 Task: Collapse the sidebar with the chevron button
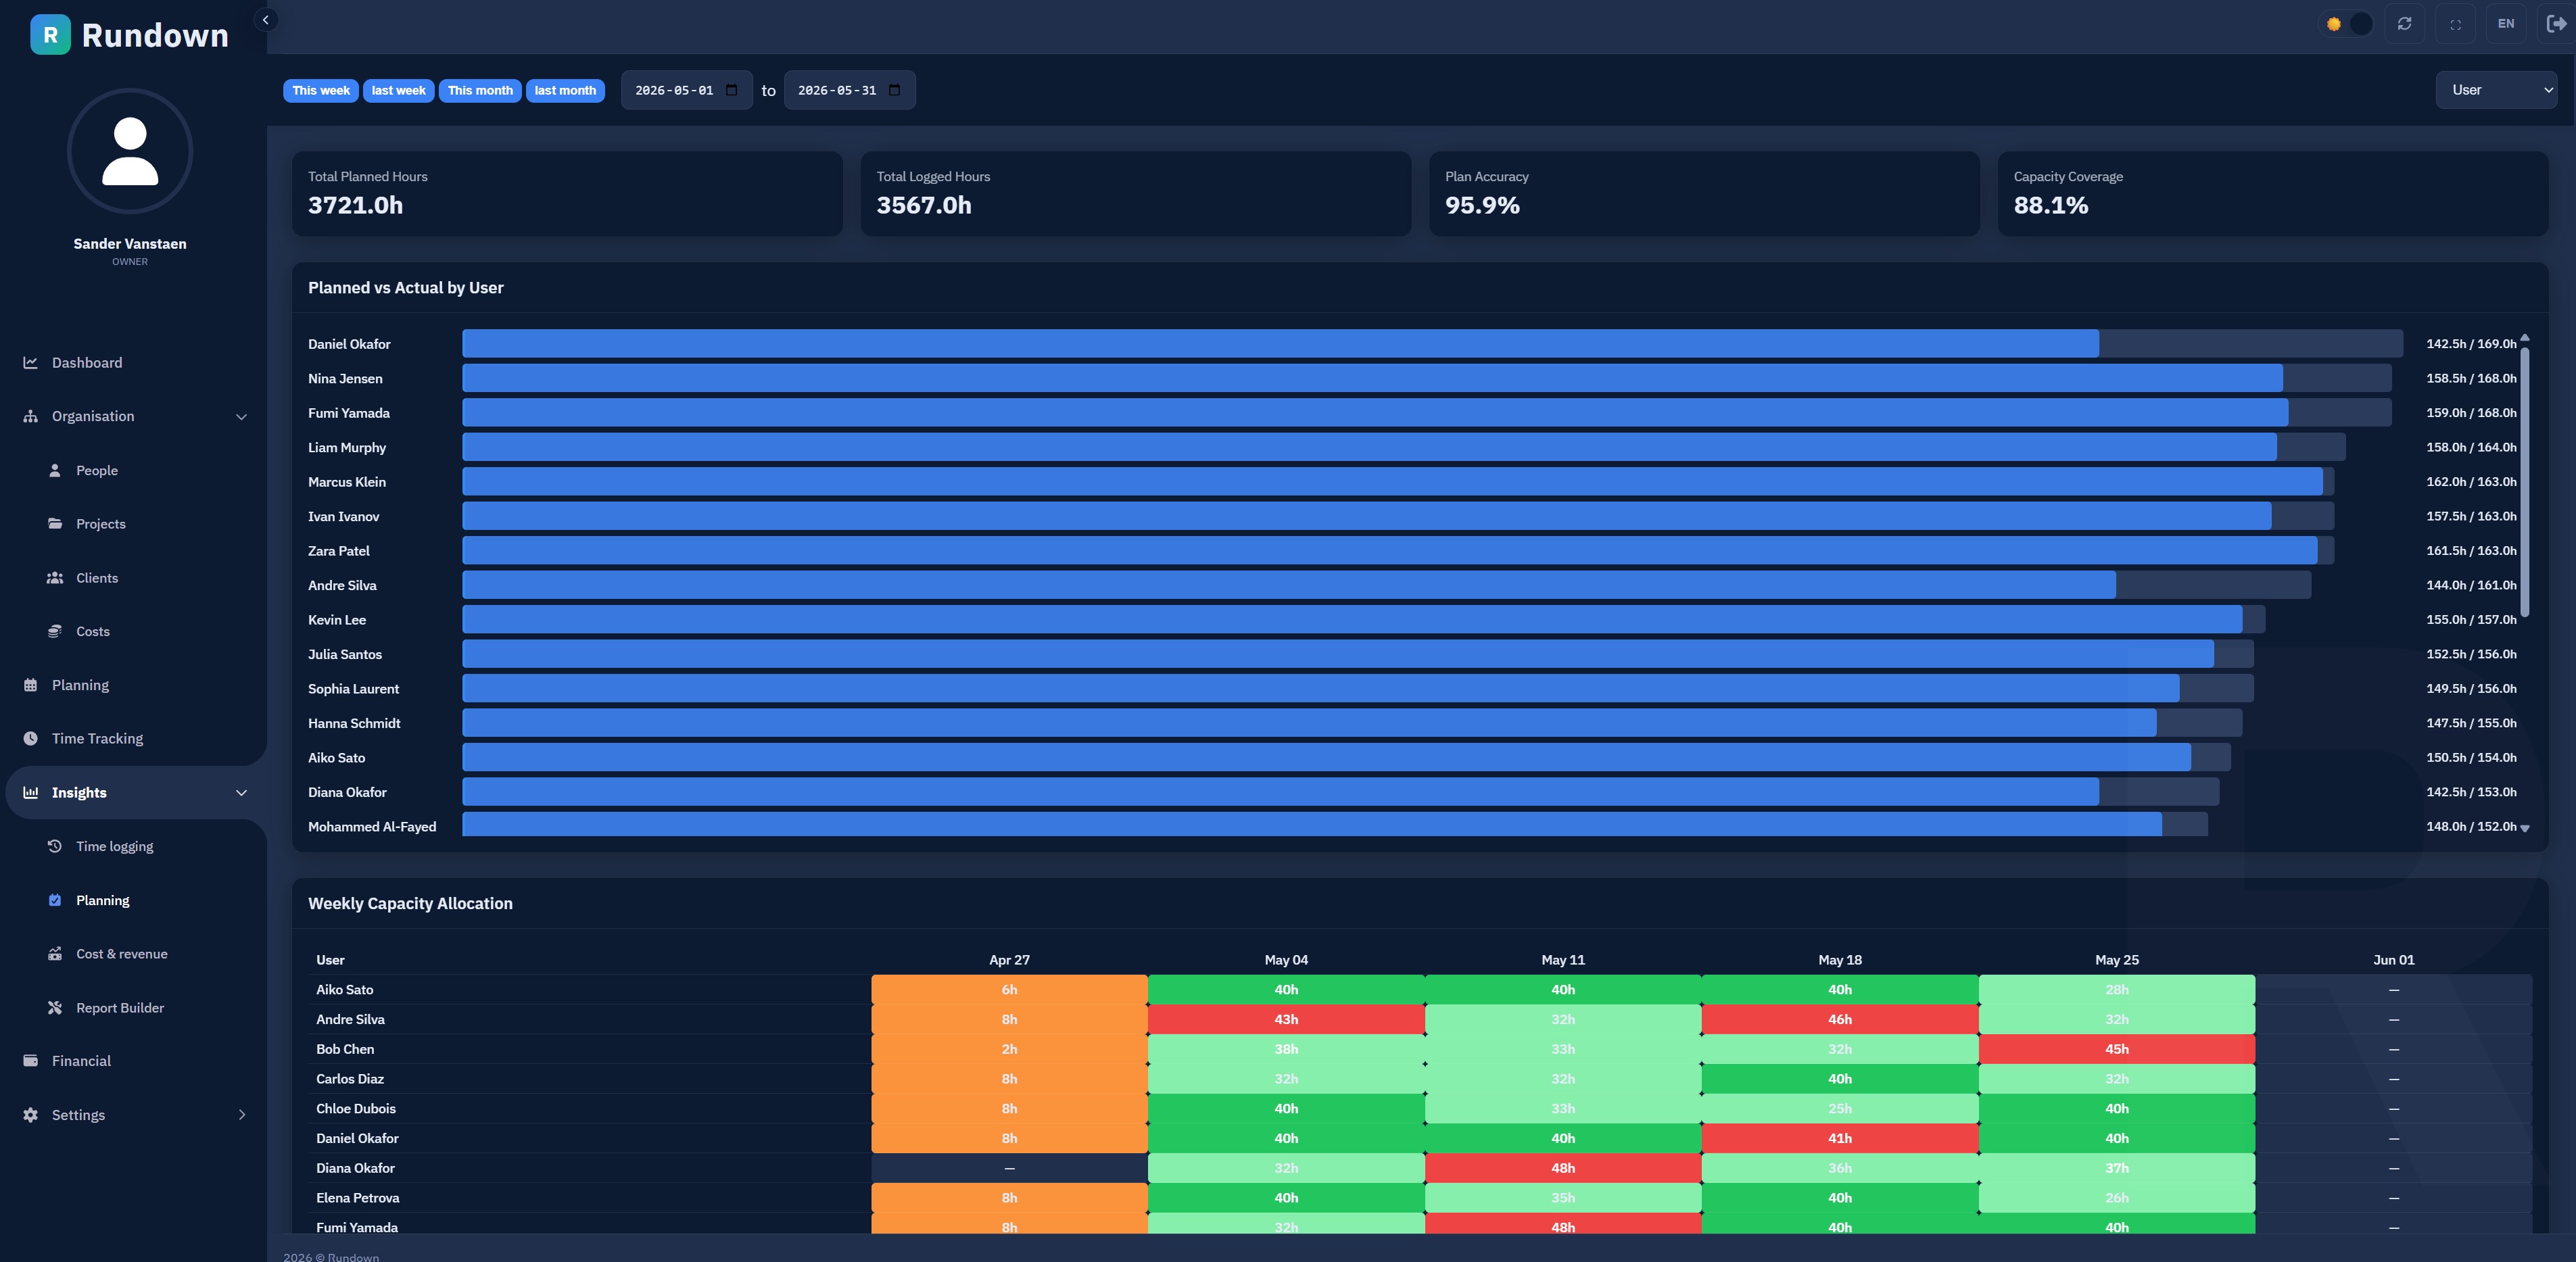click(x=265, y=20)
